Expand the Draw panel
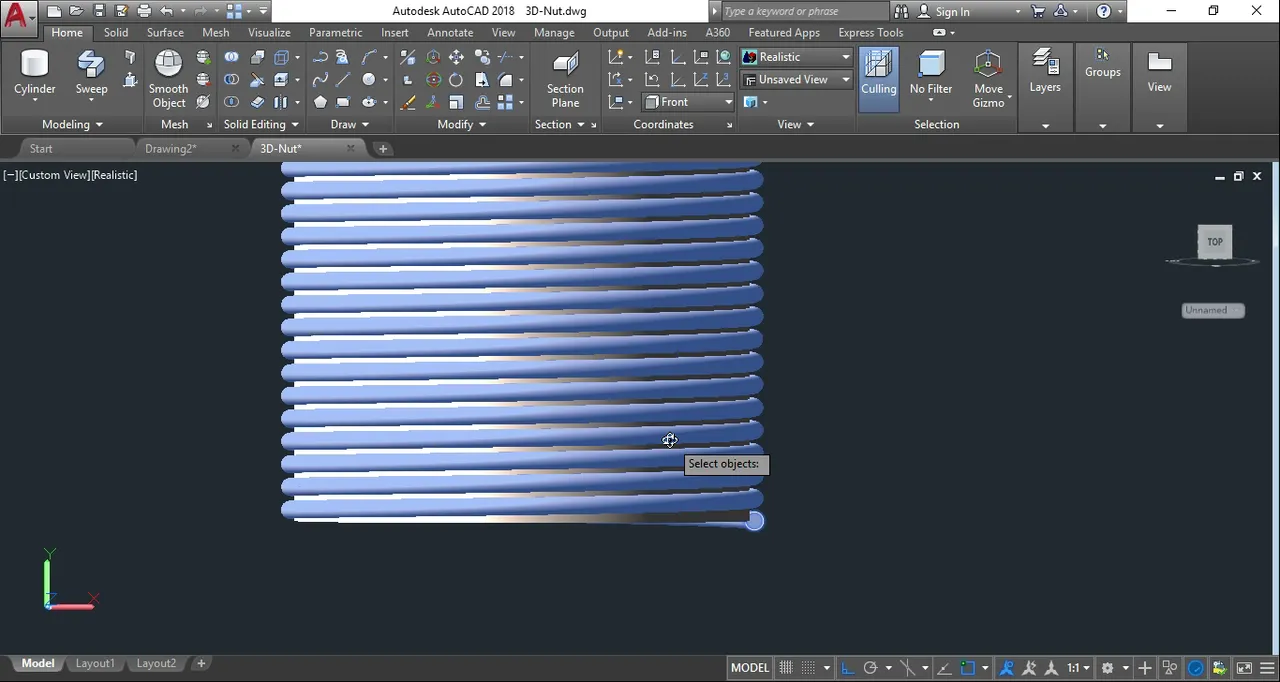This screenshot has height=682, width=1280. coord(350,124)
